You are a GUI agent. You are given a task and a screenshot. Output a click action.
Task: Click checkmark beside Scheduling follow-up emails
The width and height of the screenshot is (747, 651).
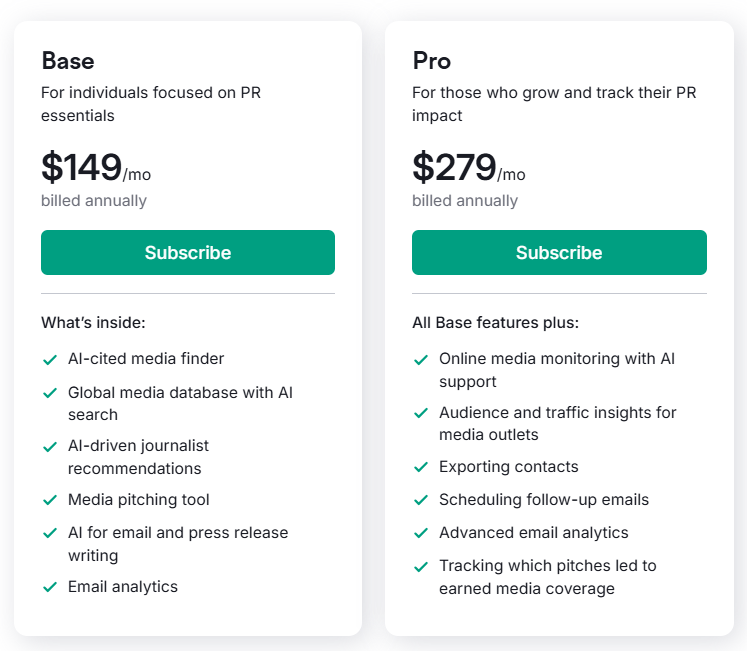(x=421, y=500)
